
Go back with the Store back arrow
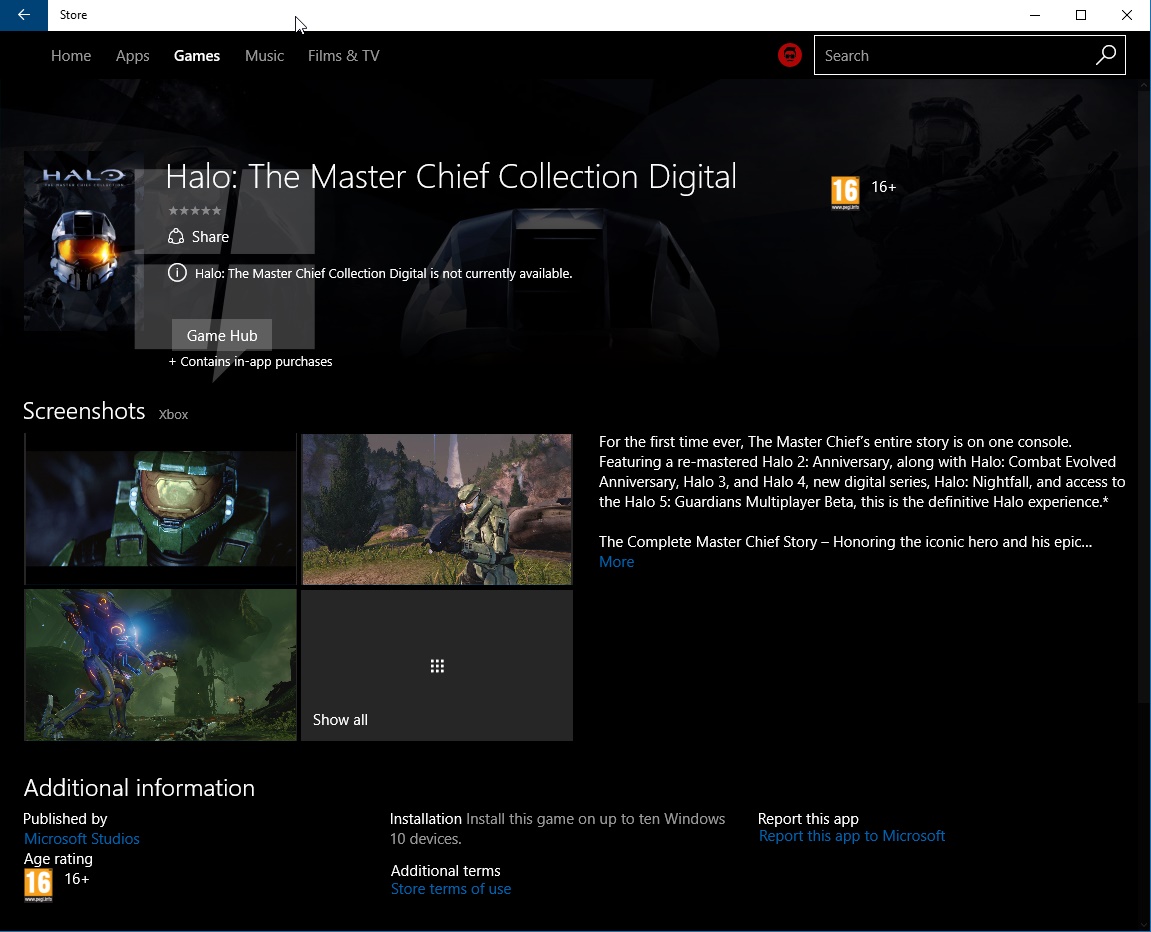pos(23,15)
